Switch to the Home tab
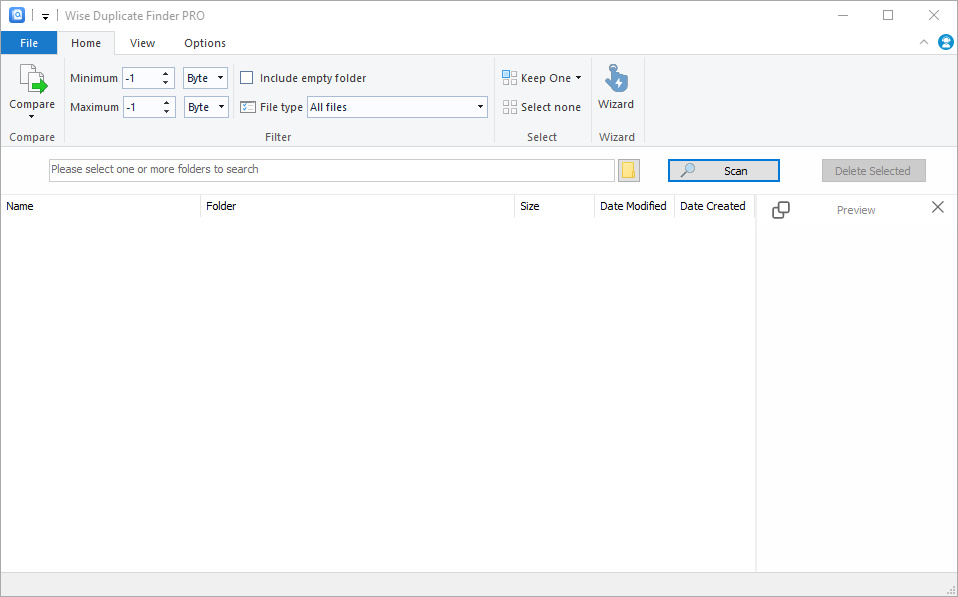The width and height of the screenshot is (958, 597). (86, 43)
